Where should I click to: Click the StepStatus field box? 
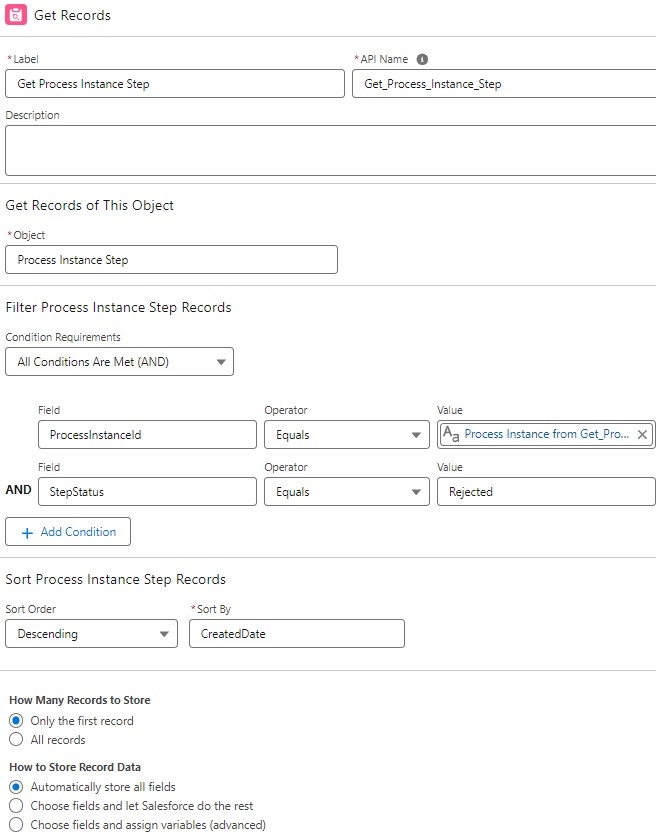click(147, 492)
